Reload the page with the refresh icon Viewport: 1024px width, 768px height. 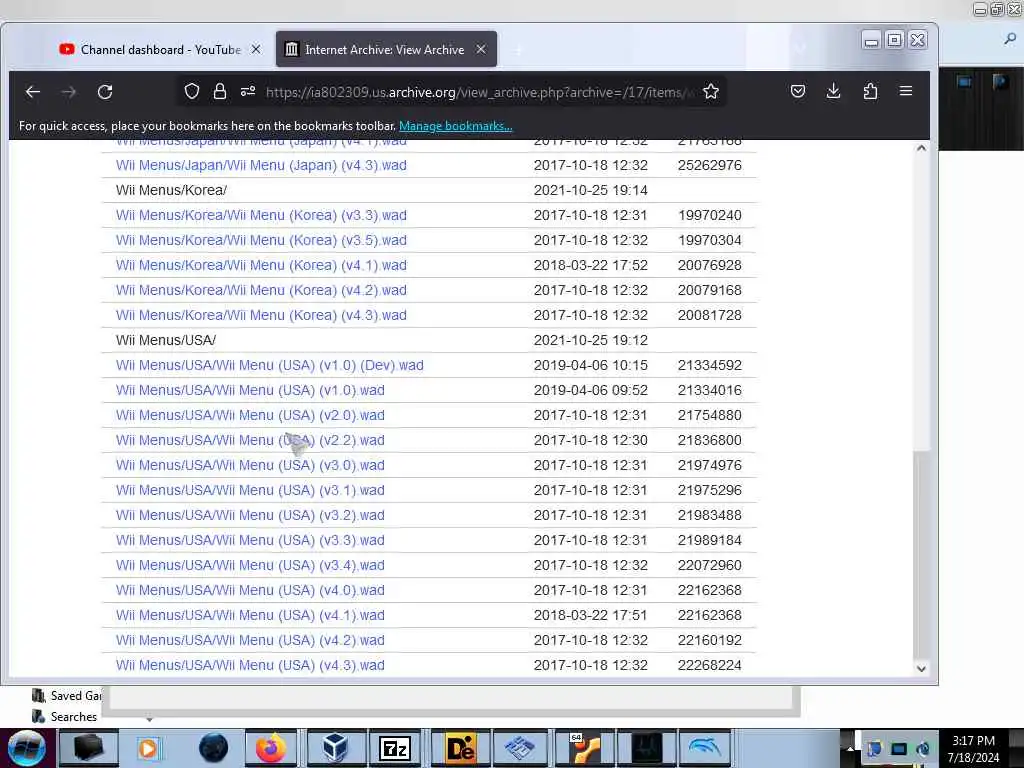[105, 92]
